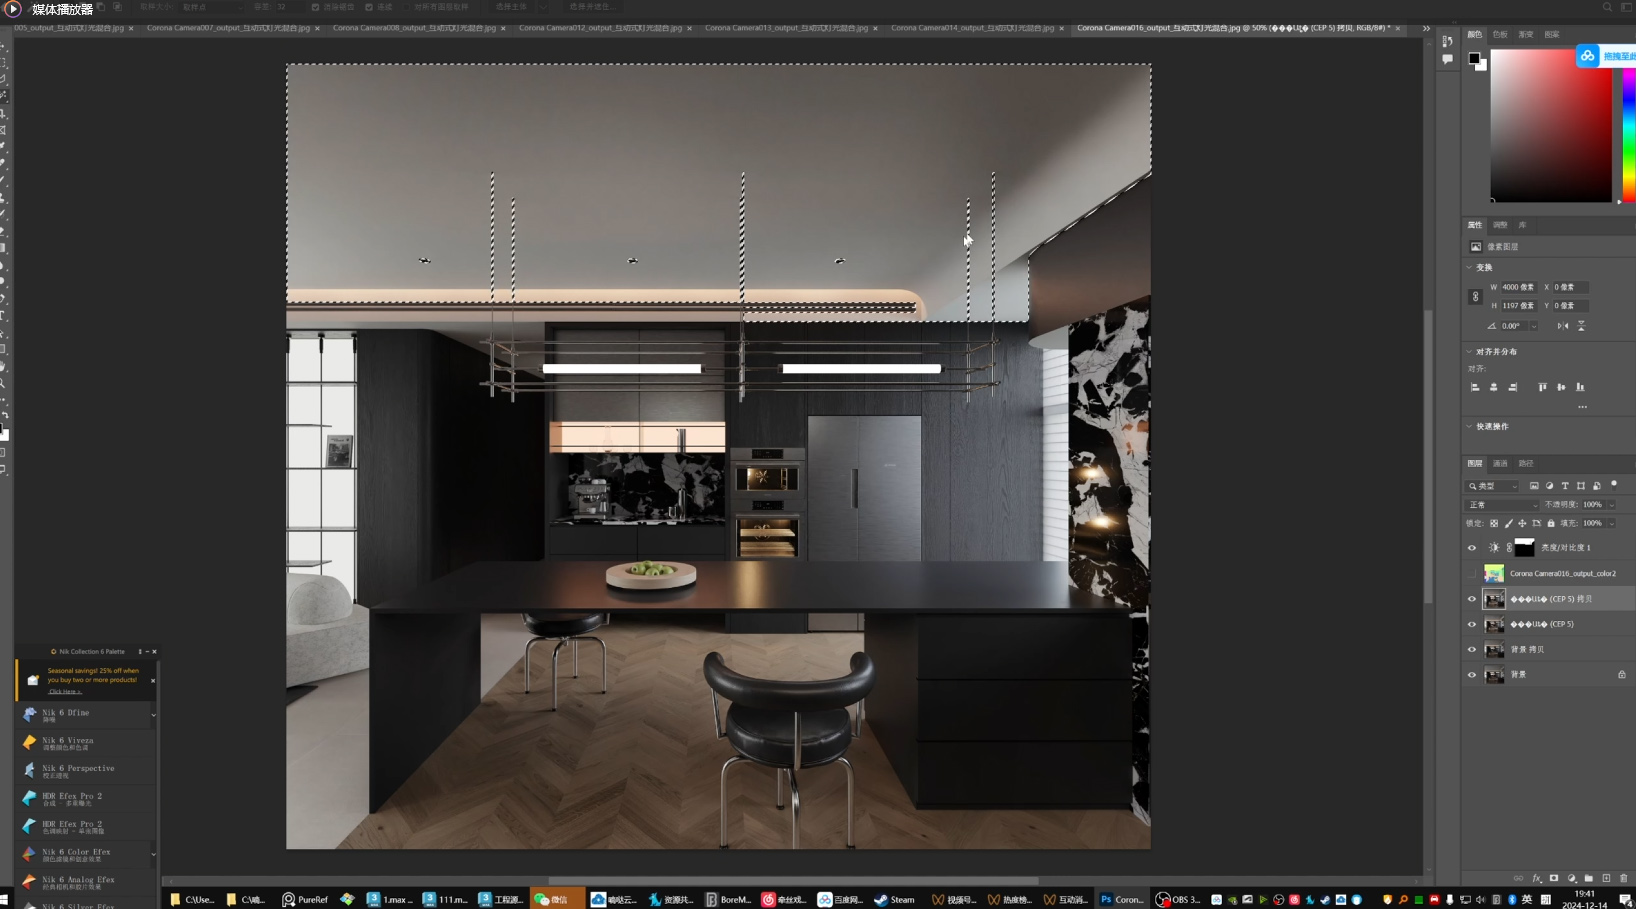Open Nik 6 Viveza plugin
This screenshot has height=909, width=1636.
(x=85, y=743)
